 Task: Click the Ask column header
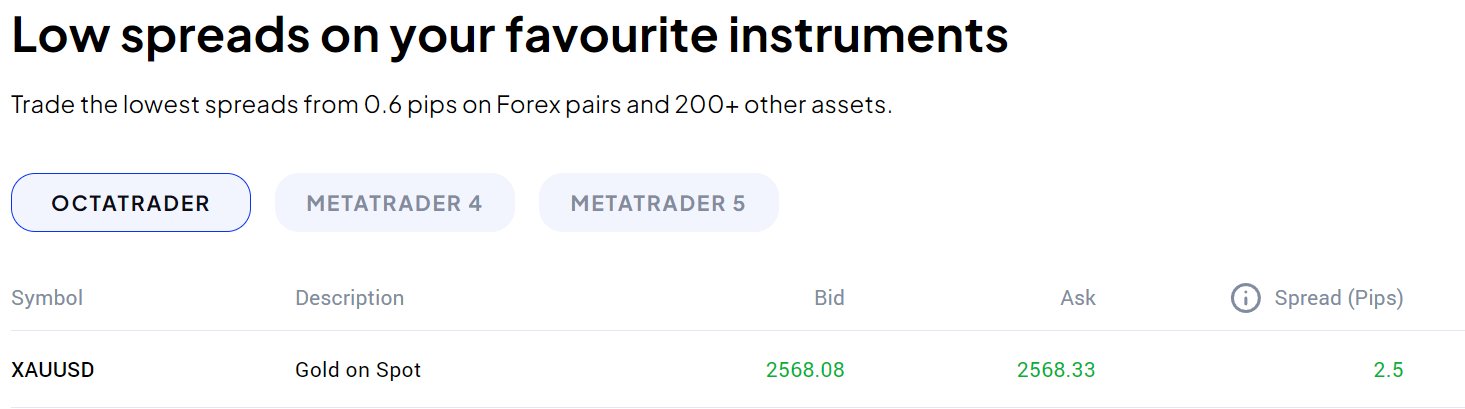1078,298
